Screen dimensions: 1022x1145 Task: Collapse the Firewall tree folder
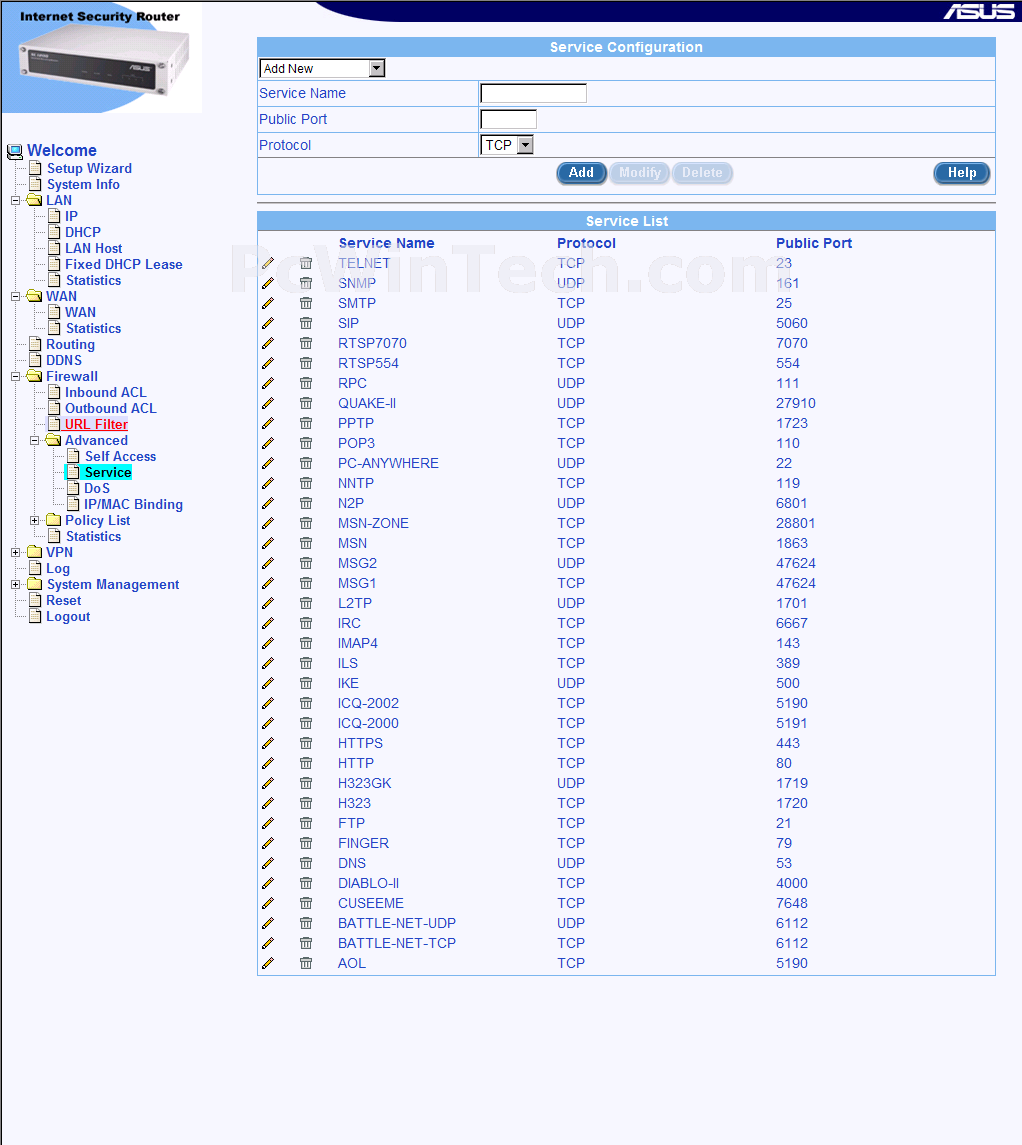(15, 377)
